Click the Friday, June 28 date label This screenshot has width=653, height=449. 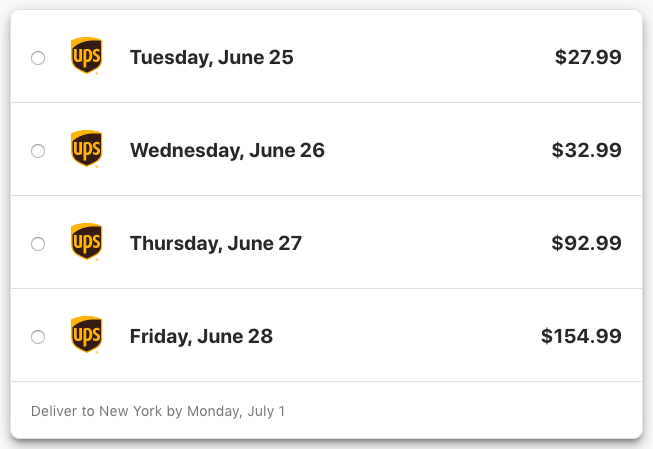tap(201, 337)
